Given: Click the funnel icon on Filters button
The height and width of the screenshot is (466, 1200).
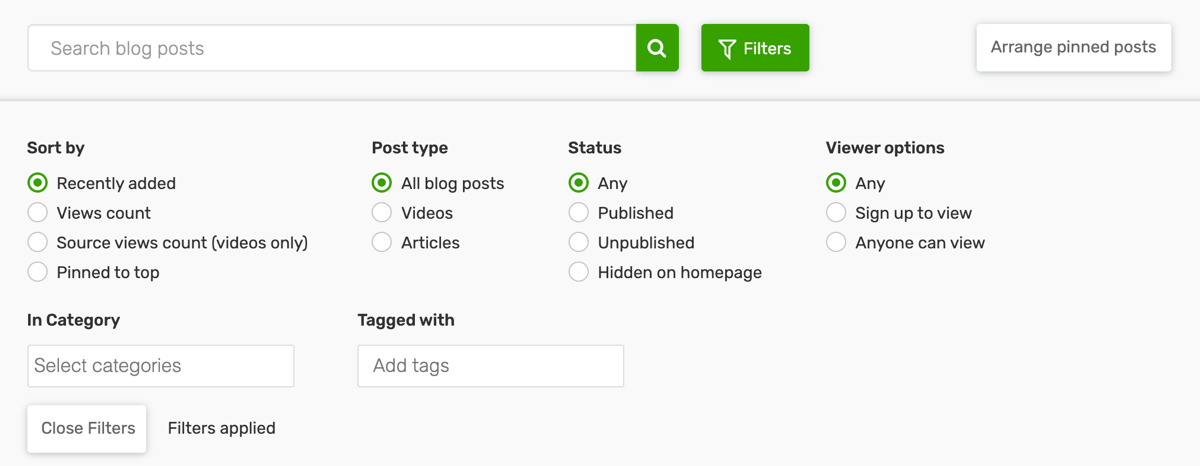Looking at the screenshot, I should 728,48.
